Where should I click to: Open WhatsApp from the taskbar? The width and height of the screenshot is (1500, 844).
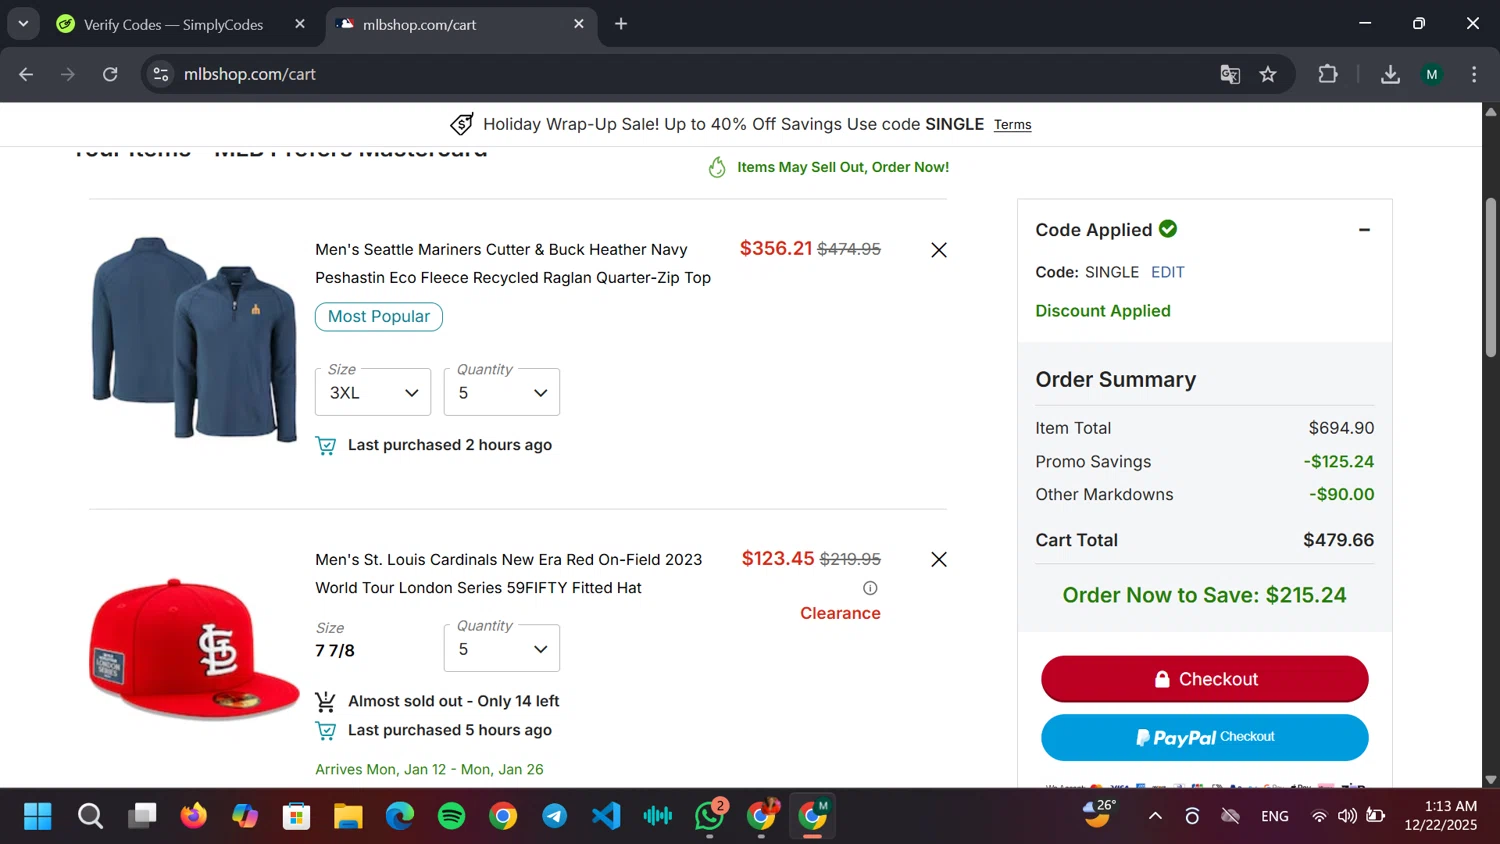710,816
